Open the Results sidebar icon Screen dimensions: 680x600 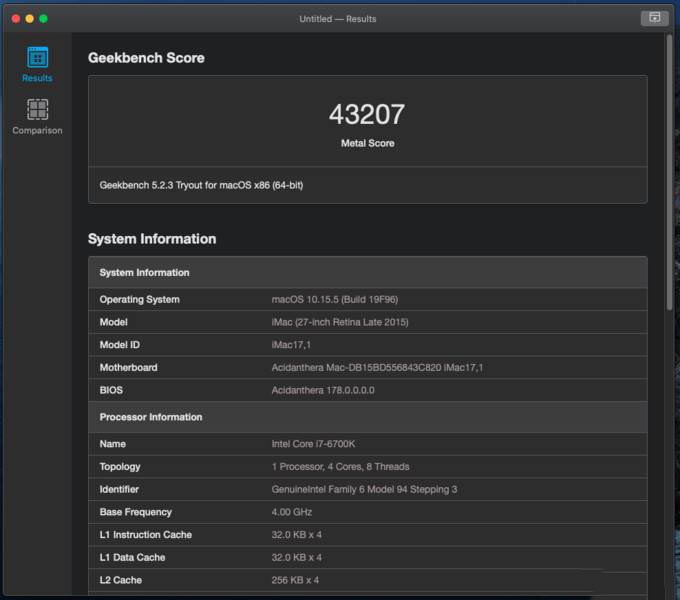[38, 57]
